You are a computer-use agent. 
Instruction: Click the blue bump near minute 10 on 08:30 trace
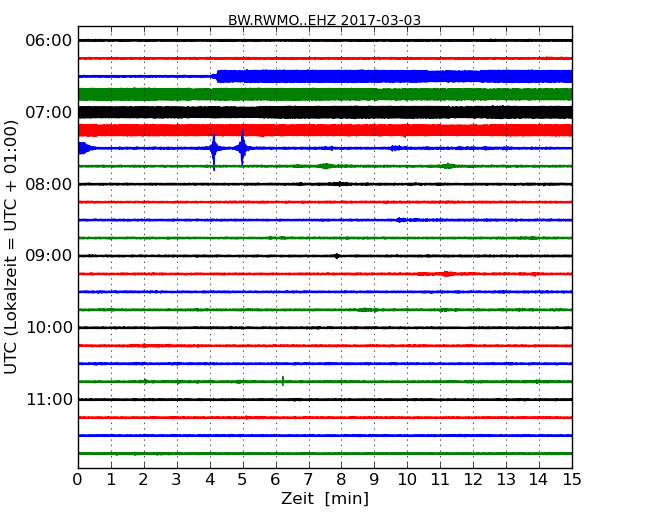[x=401, y=220]
